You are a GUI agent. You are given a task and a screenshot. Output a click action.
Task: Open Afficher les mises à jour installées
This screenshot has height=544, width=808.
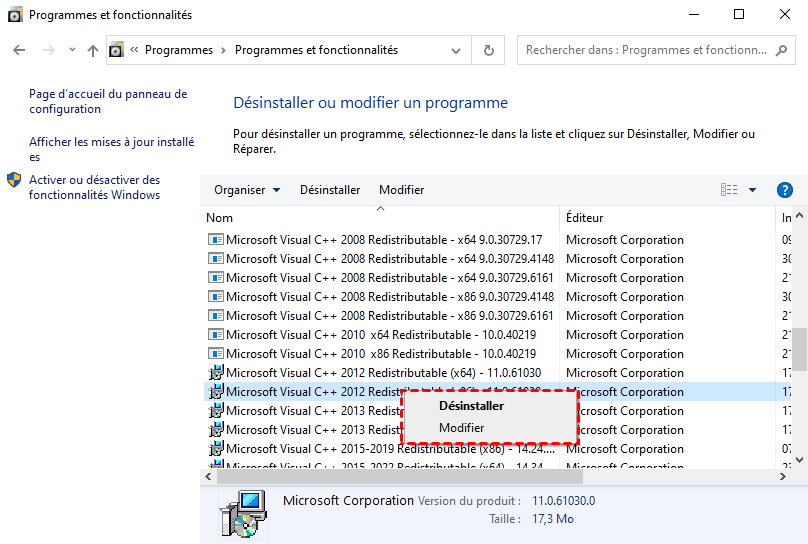[x=111, y=149]
